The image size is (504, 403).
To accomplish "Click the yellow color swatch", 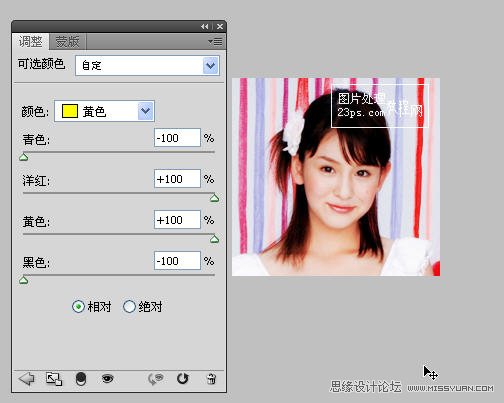I will click(70, 111).
